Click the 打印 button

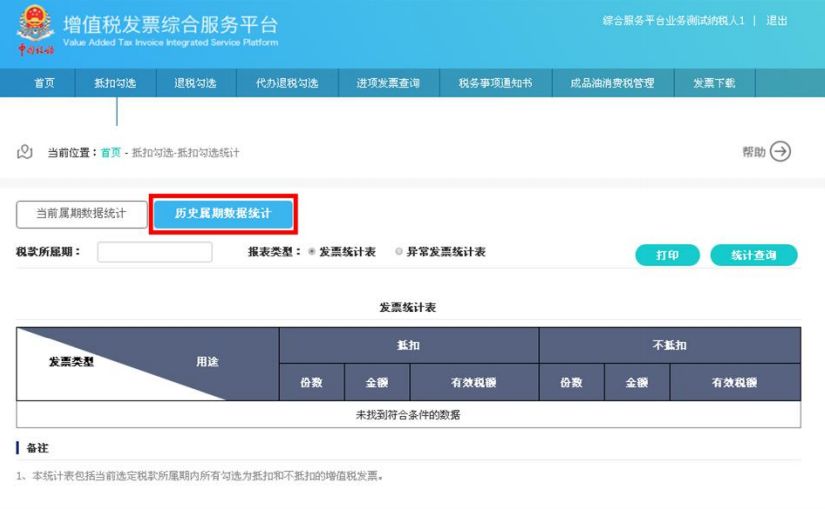click(667, 255)
